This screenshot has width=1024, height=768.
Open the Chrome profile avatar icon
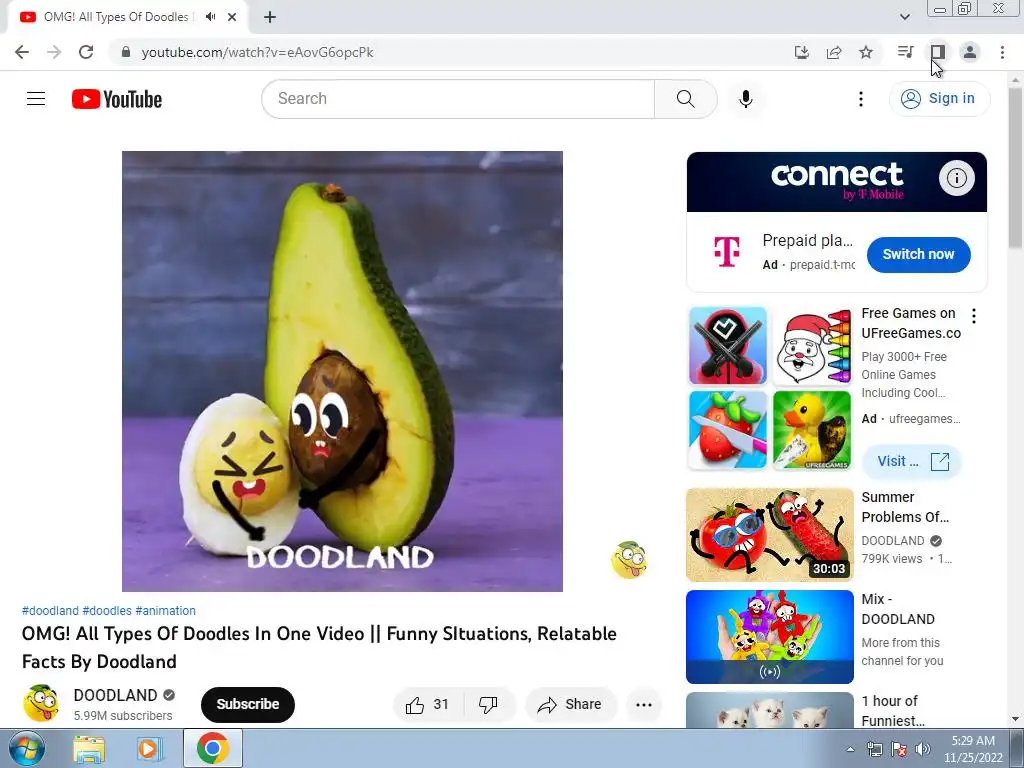[x=970, y=52]
